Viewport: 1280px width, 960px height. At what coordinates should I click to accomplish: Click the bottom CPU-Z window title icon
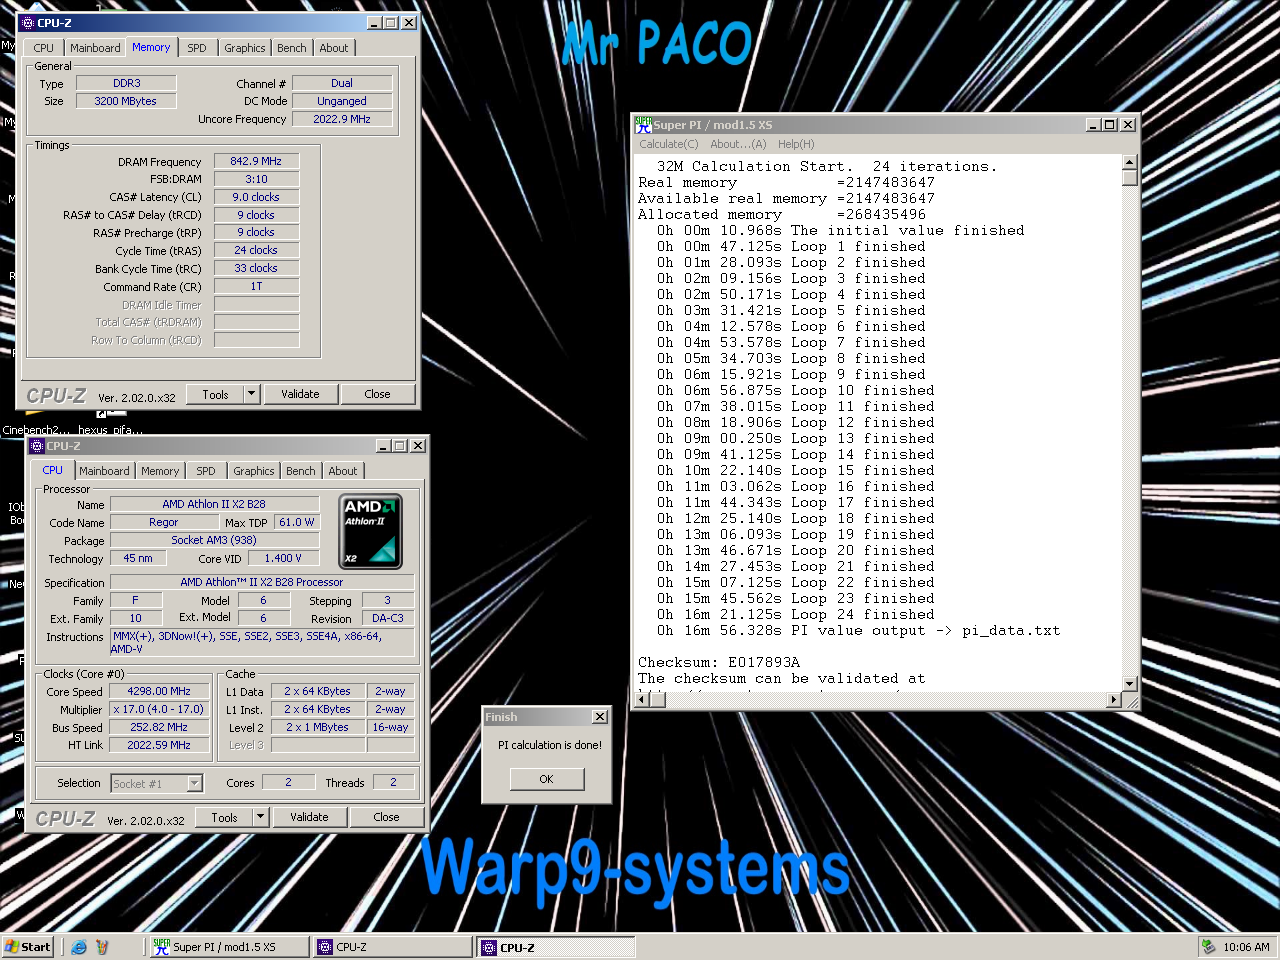tap(37, 446)
